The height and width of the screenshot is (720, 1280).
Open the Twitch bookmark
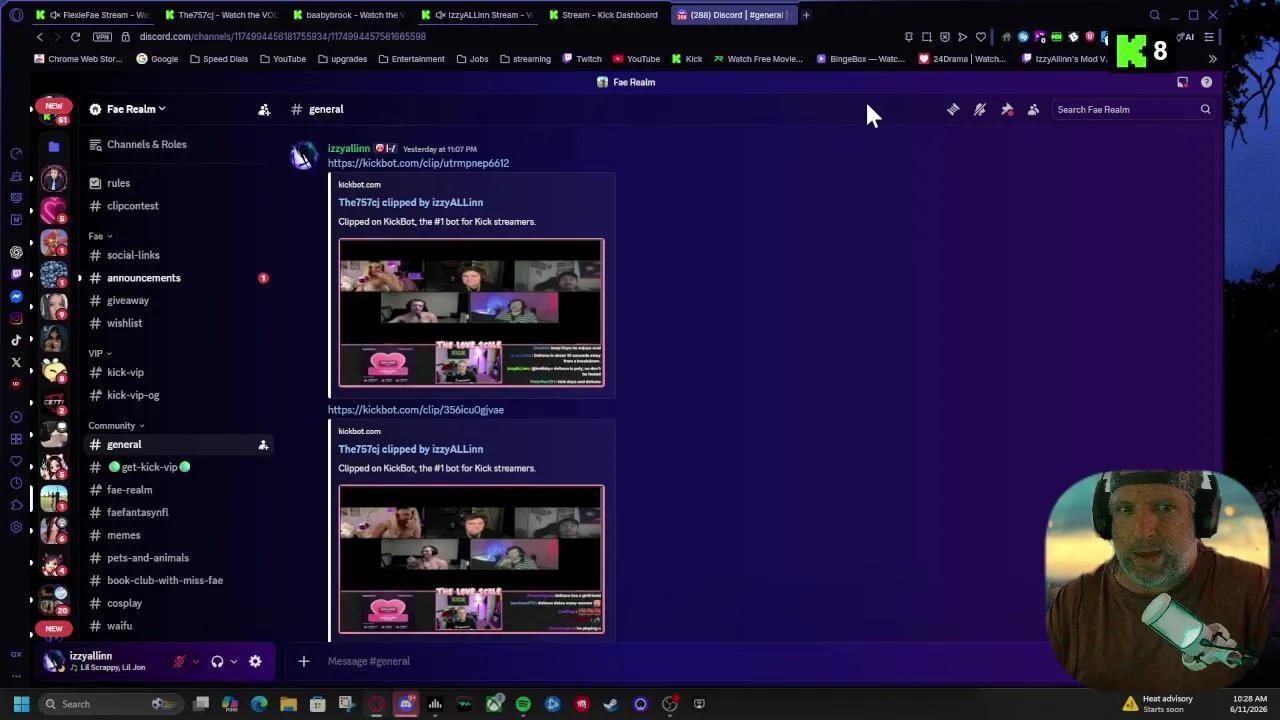(x=582, y=59)
